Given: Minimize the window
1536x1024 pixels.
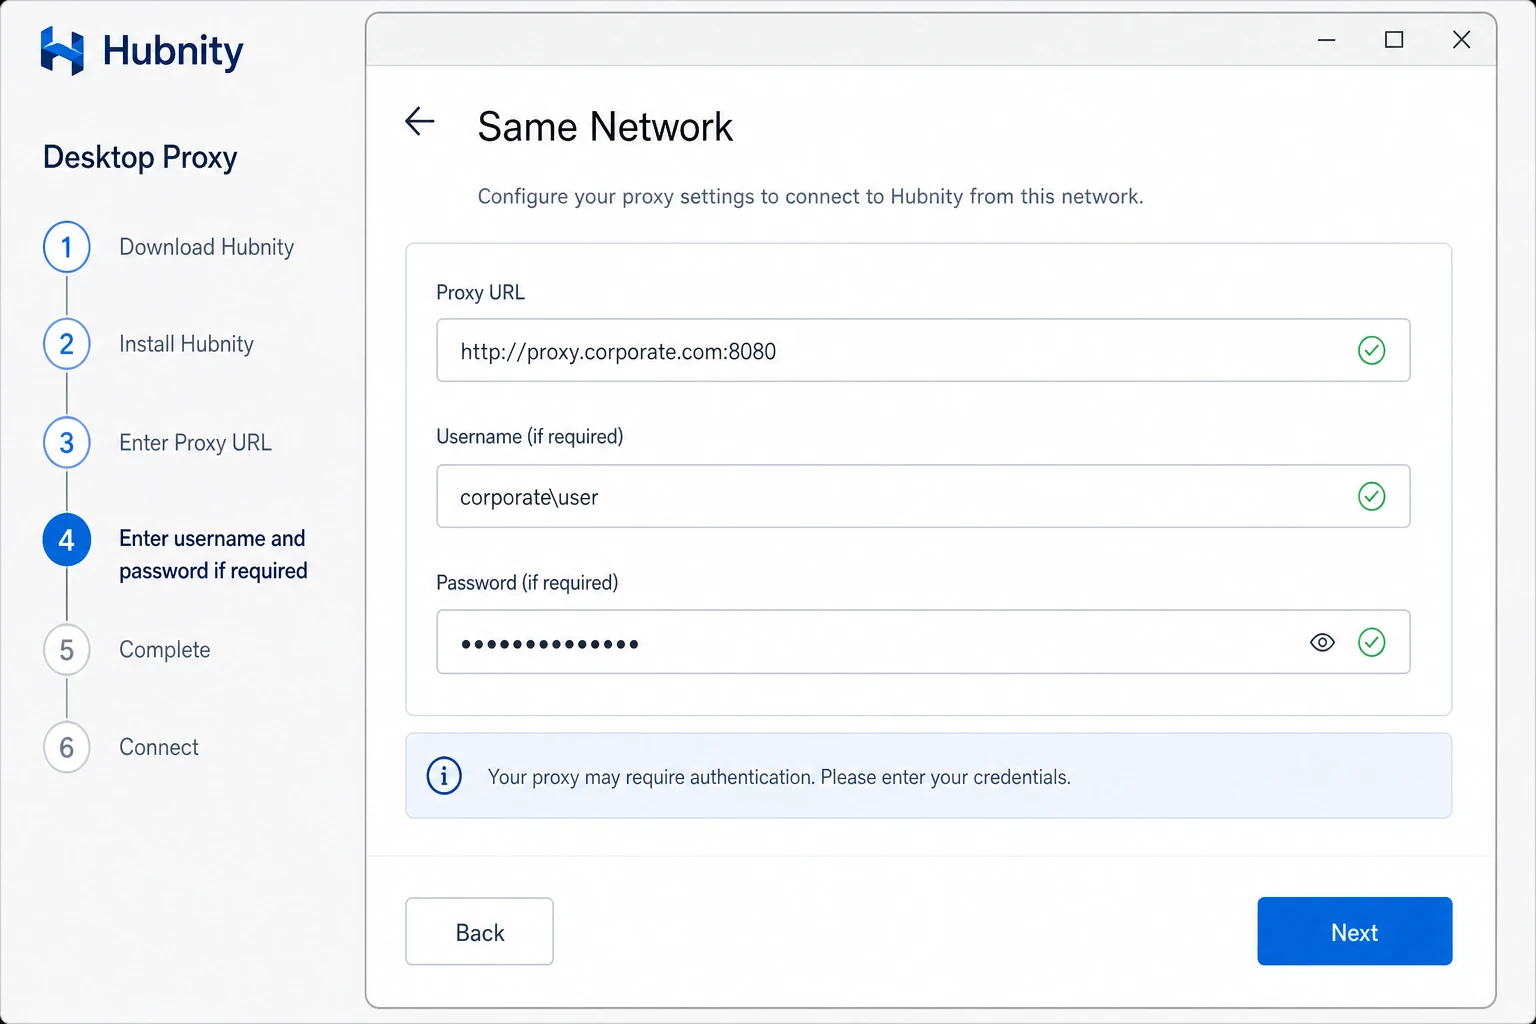Looking at the screenshot, I should coord(1327,40).
